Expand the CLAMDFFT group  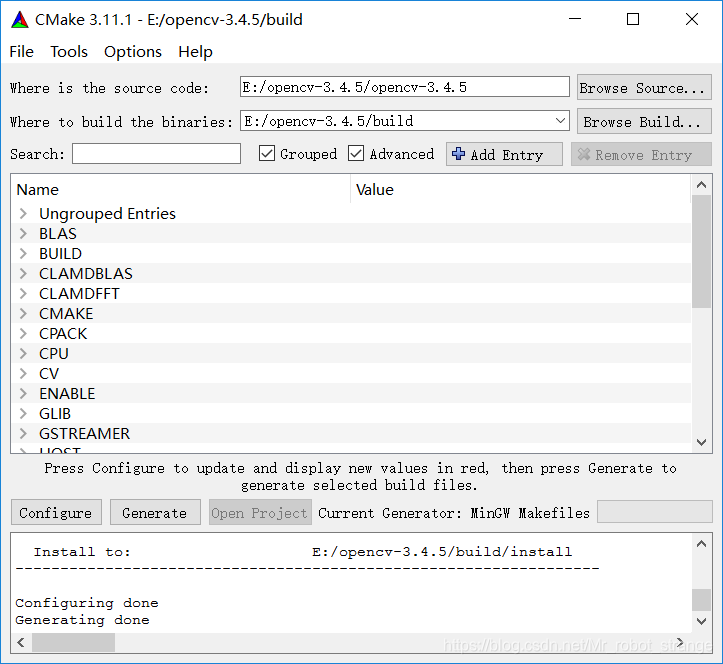coord(23,294)
